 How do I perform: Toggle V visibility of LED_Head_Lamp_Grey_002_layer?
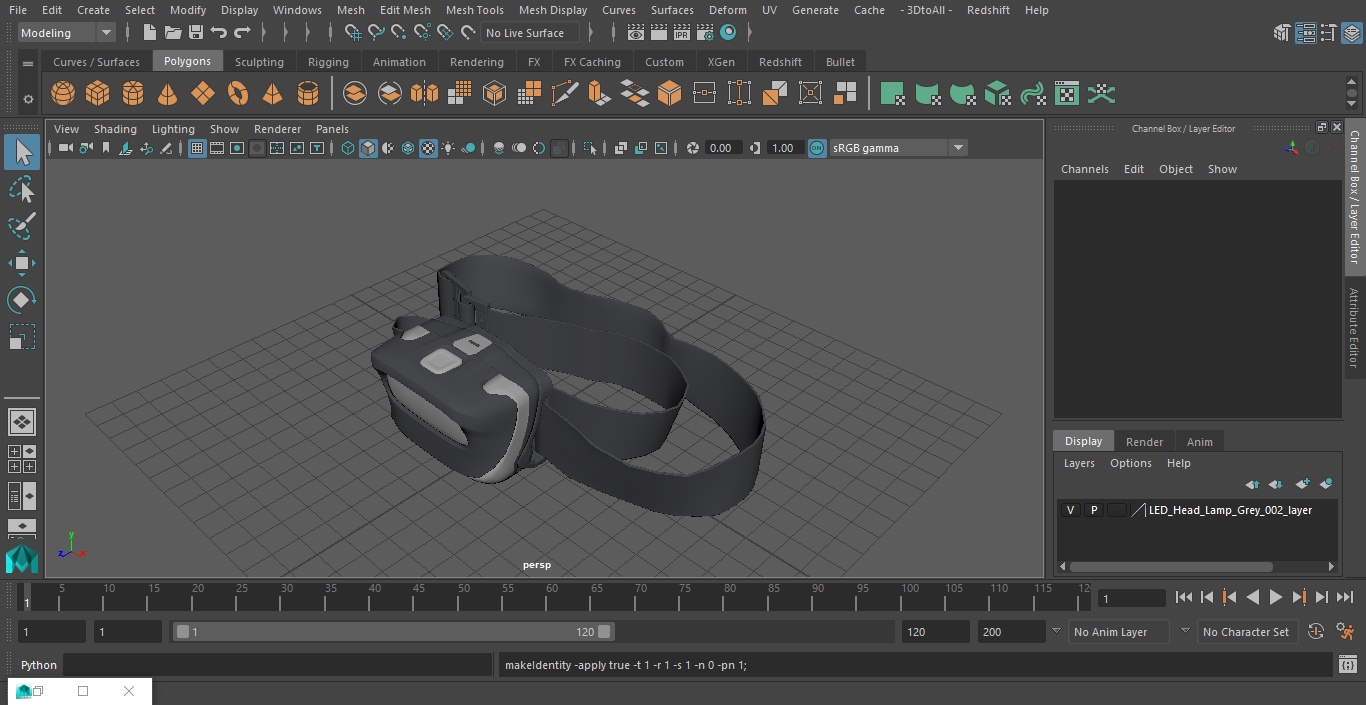pyautogui.click(x=1071, y=510)
